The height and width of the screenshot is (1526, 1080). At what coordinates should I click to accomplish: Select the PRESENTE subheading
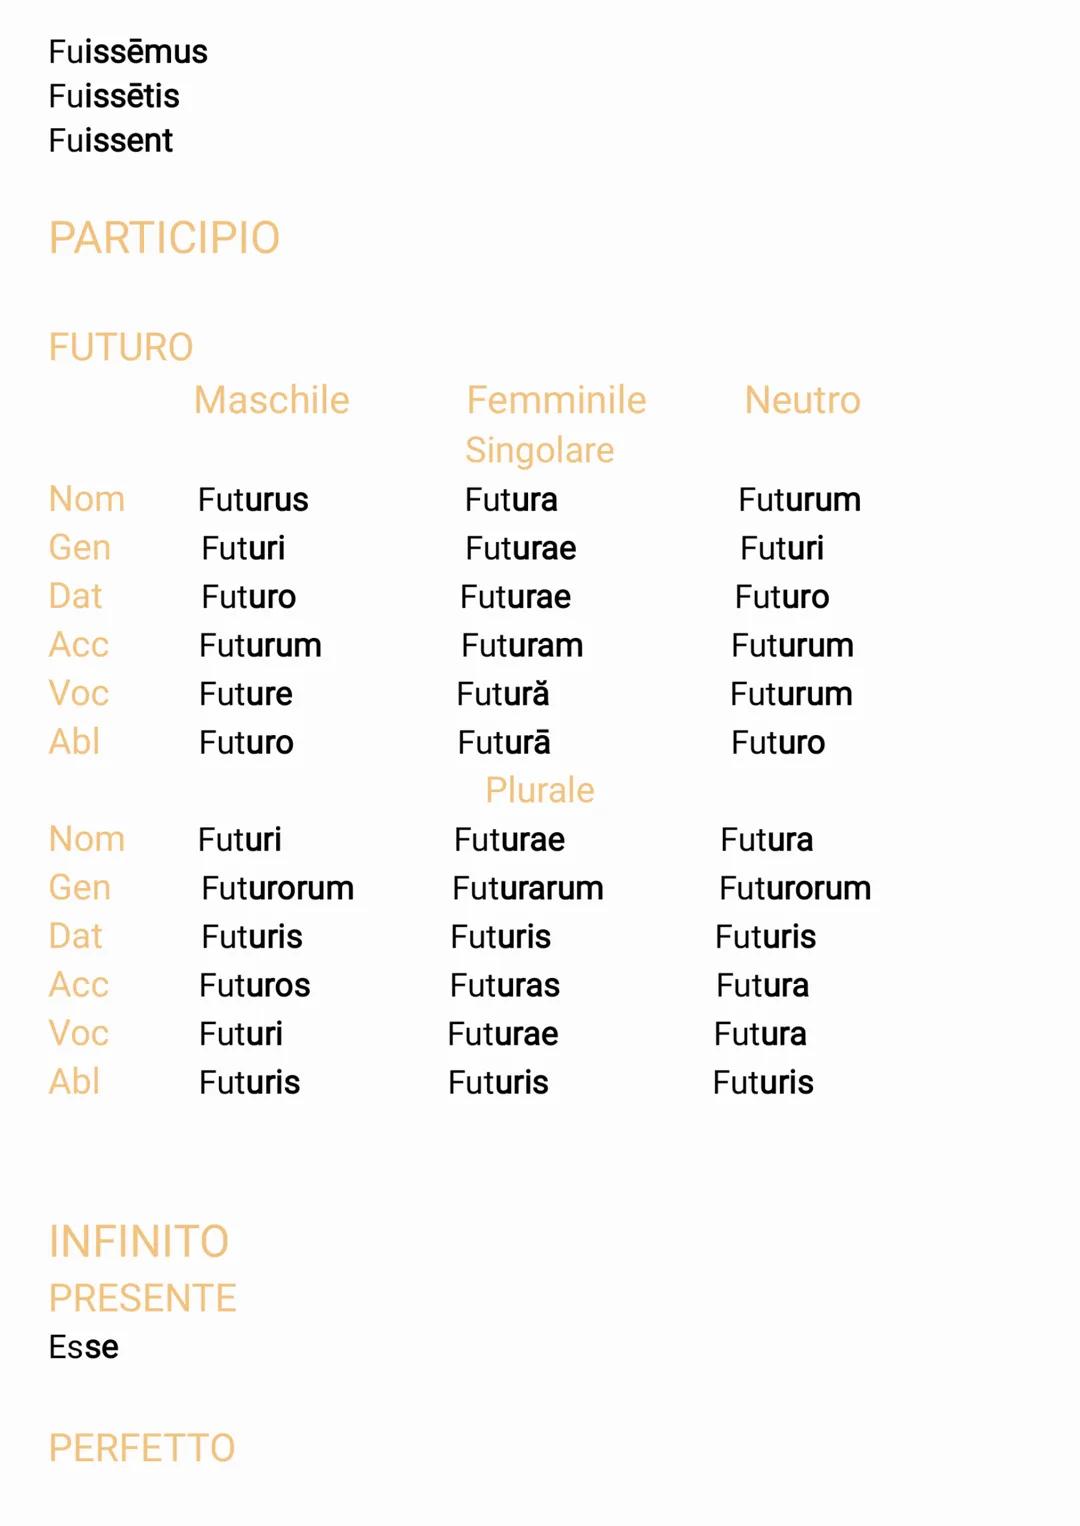coord(143,1298)
